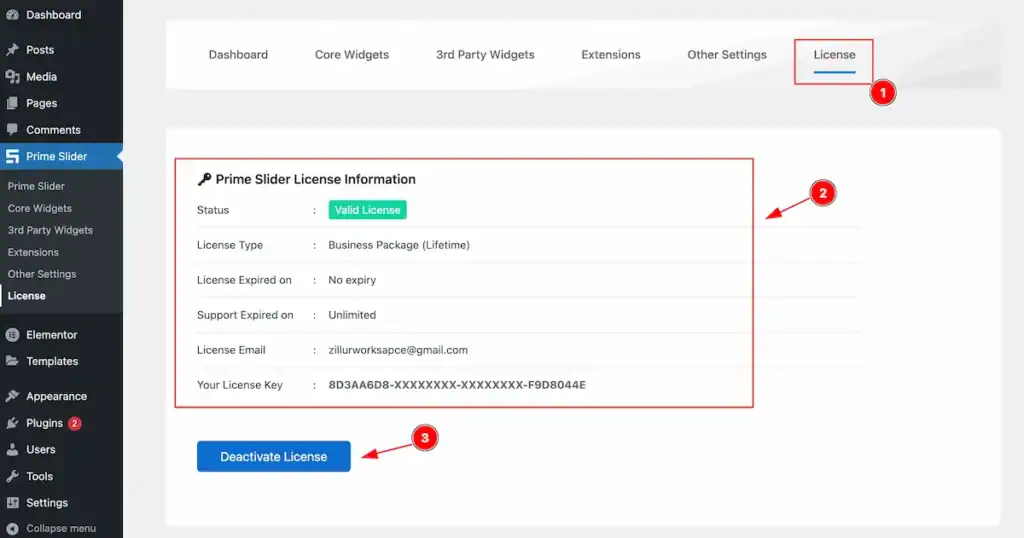Switch to the Core Widgets tab
Screen dimensions: 1024x538
pyautogui.click(x=351, y=55)
